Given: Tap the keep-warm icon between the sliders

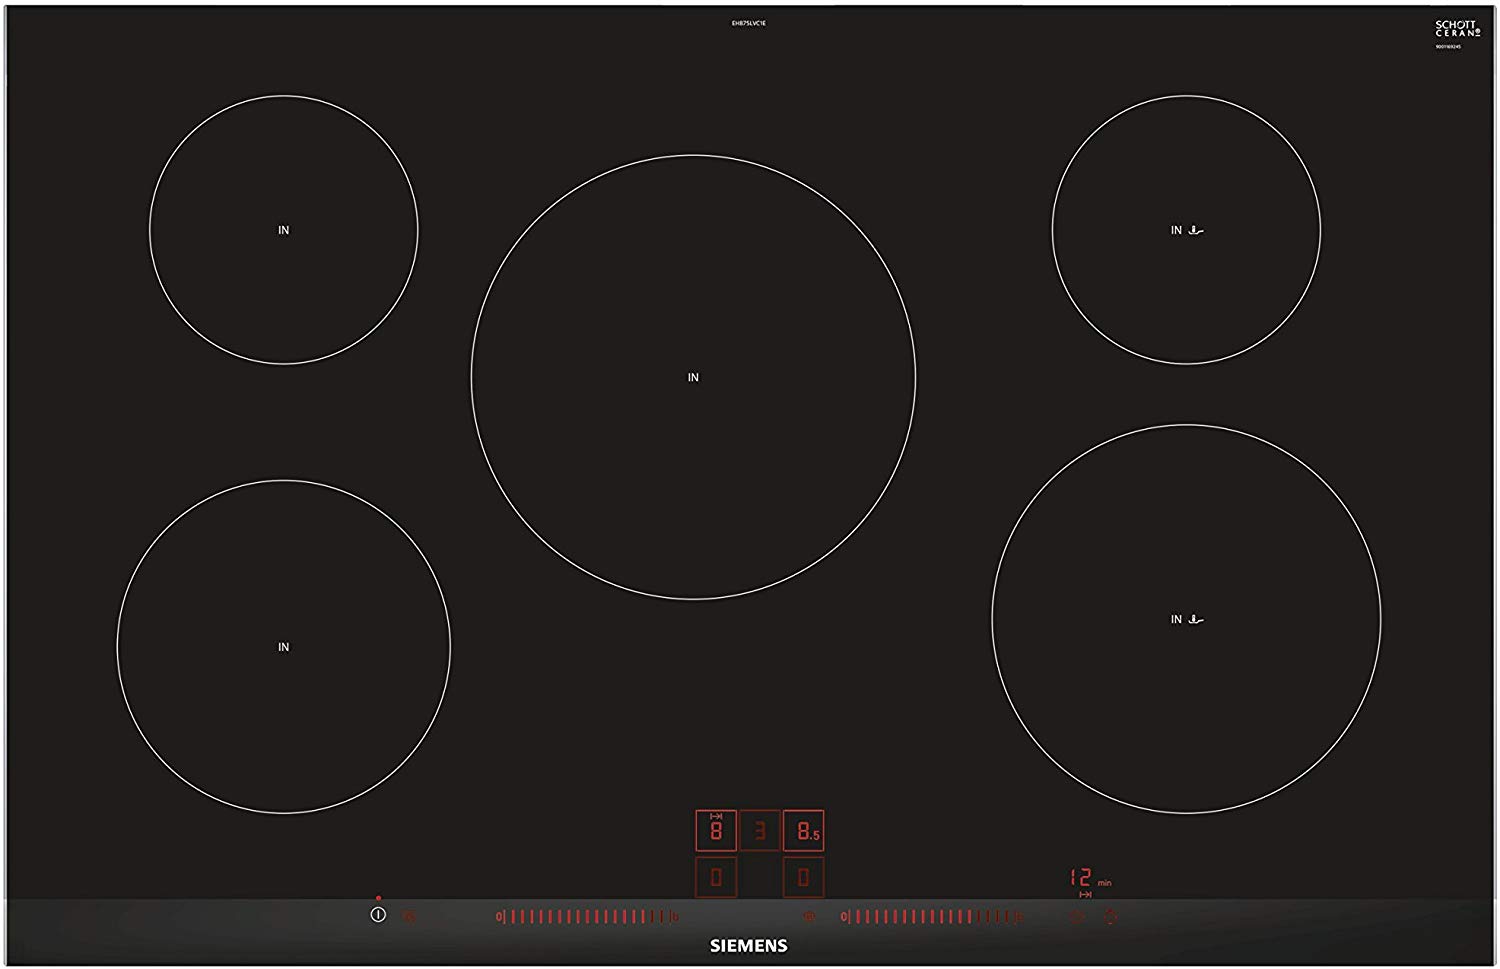Looking at the screenshot, I should [809, 916].
